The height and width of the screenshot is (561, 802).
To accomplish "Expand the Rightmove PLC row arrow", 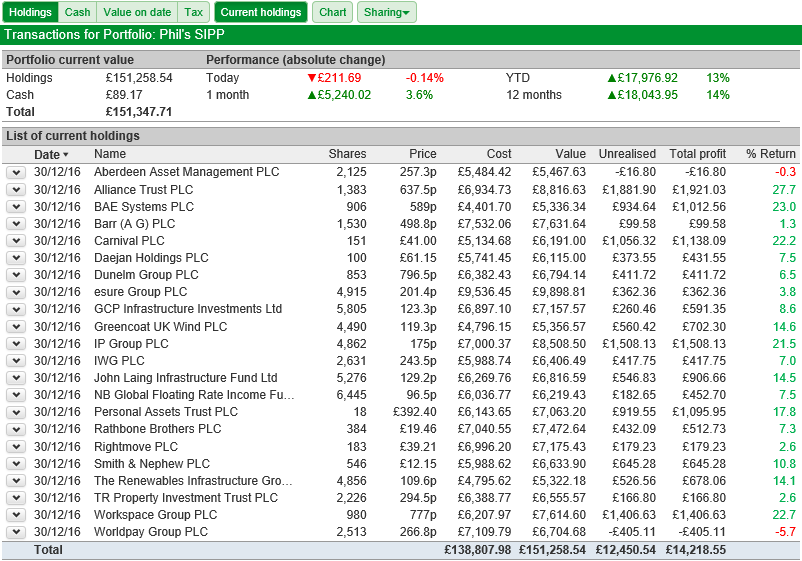I will (x=16, y=447).
